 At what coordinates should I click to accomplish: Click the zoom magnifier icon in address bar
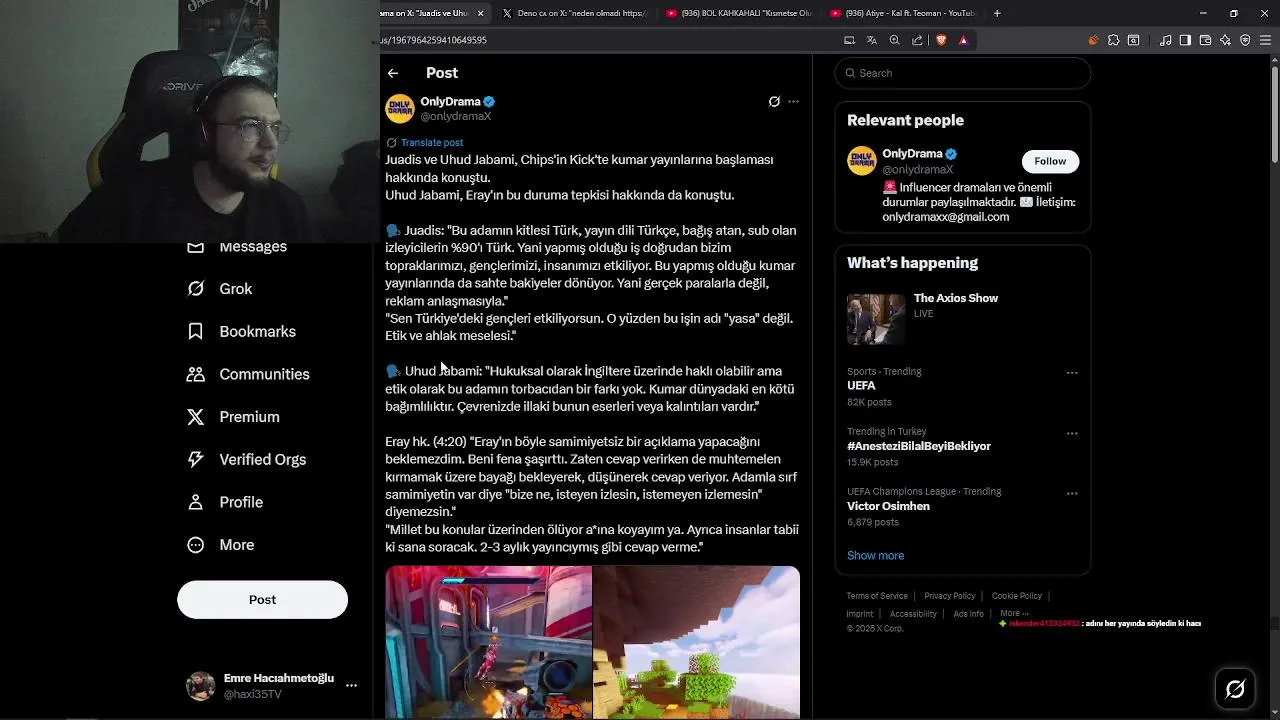coord(895,40)
